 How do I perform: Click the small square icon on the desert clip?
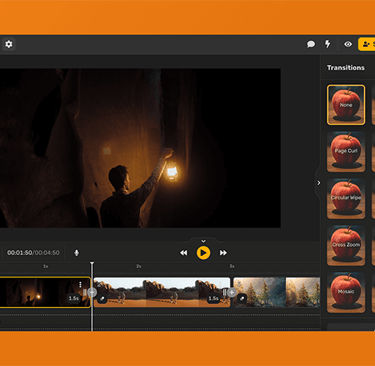(102, 299)
